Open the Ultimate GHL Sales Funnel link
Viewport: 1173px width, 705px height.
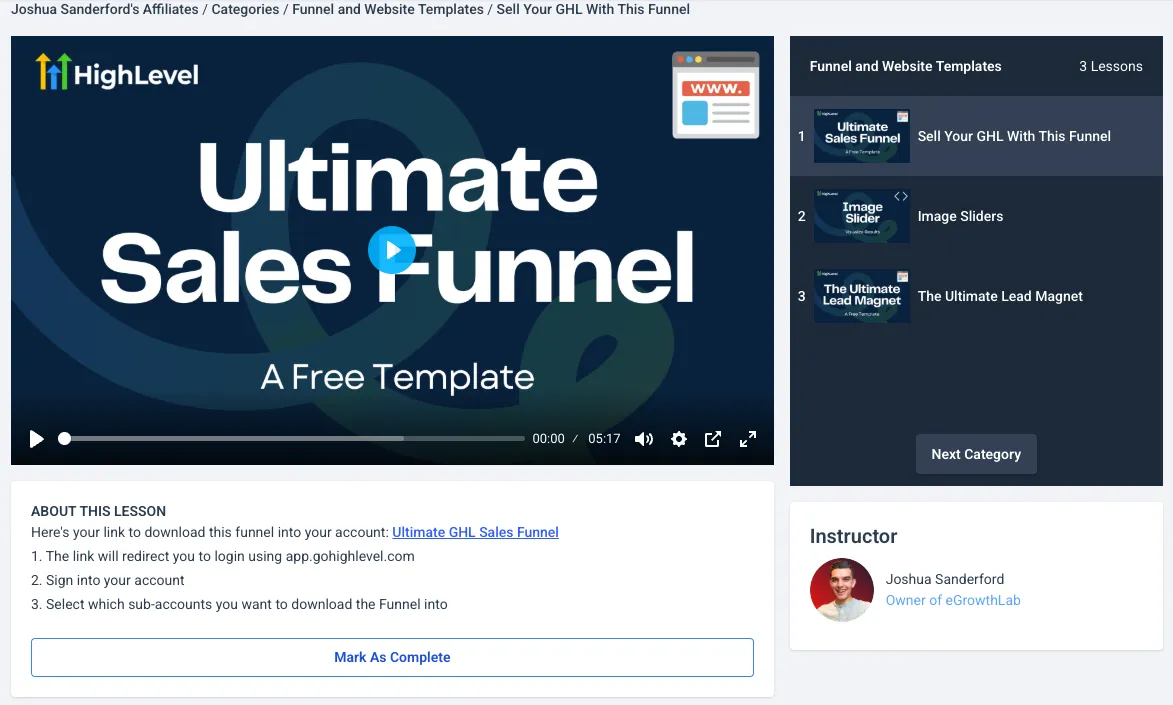click(x=475, y=532)
